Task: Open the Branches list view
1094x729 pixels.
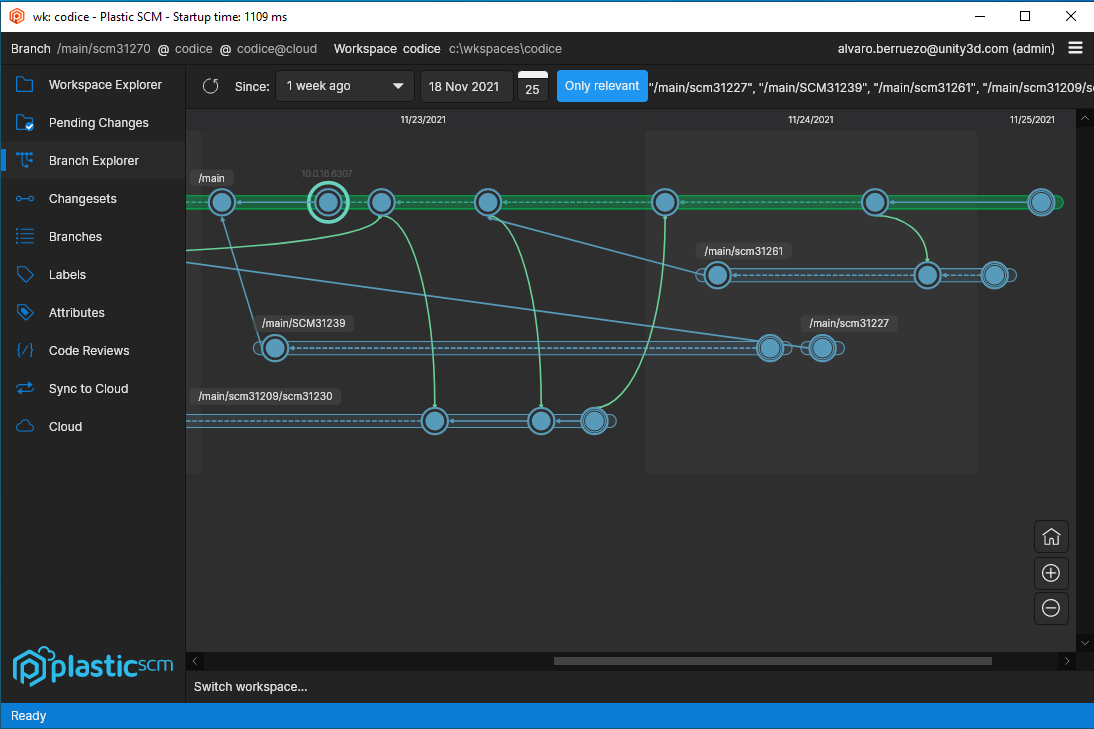Action: 77,236
